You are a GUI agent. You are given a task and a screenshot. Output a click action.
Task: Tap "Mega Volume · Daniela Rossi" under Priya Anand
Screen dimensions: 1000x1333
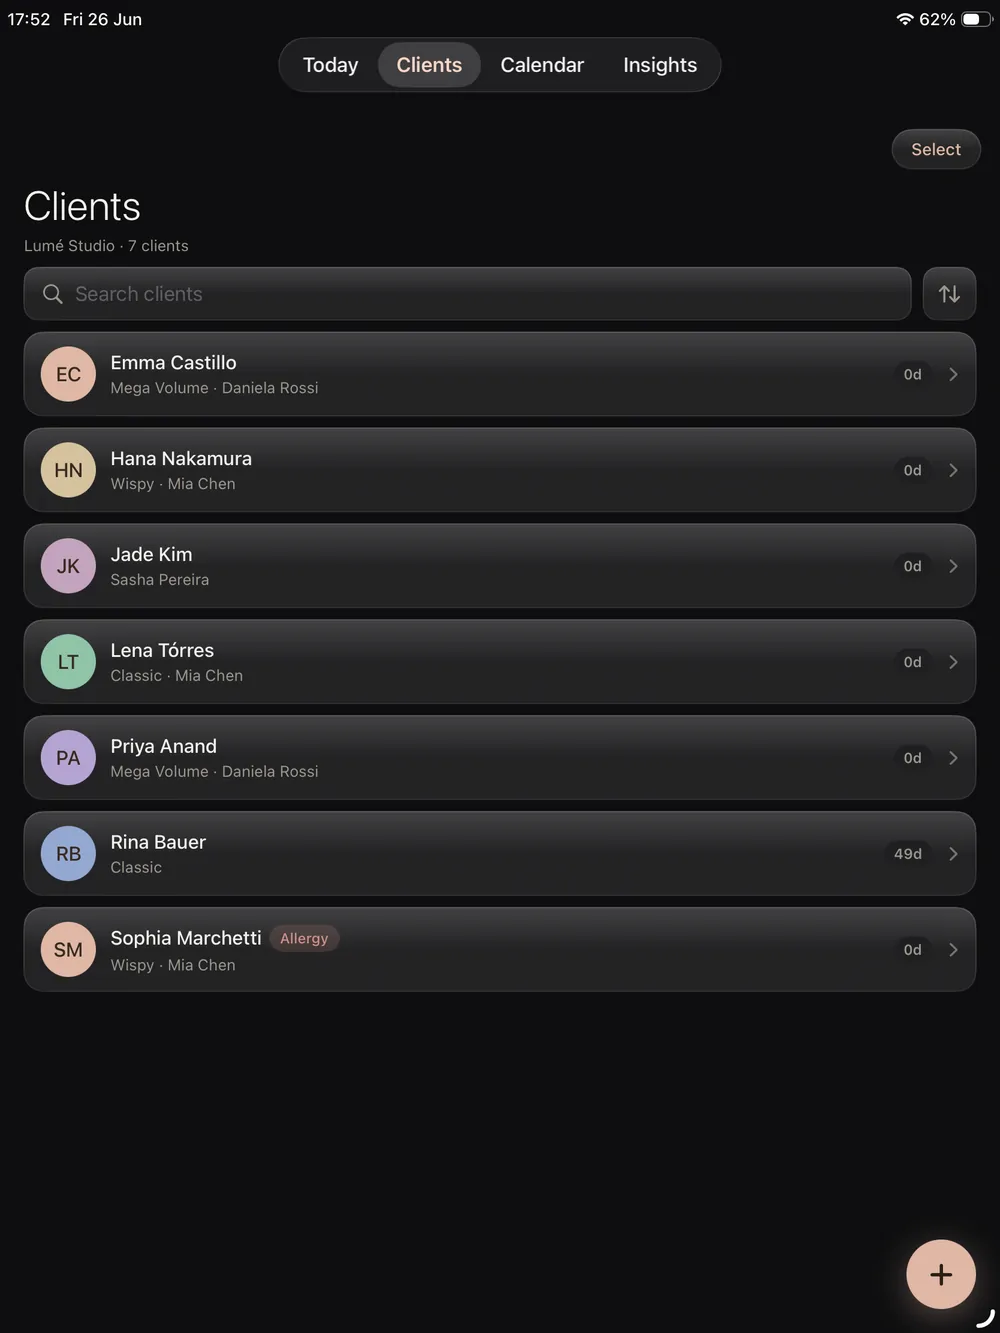click(214, 772)
